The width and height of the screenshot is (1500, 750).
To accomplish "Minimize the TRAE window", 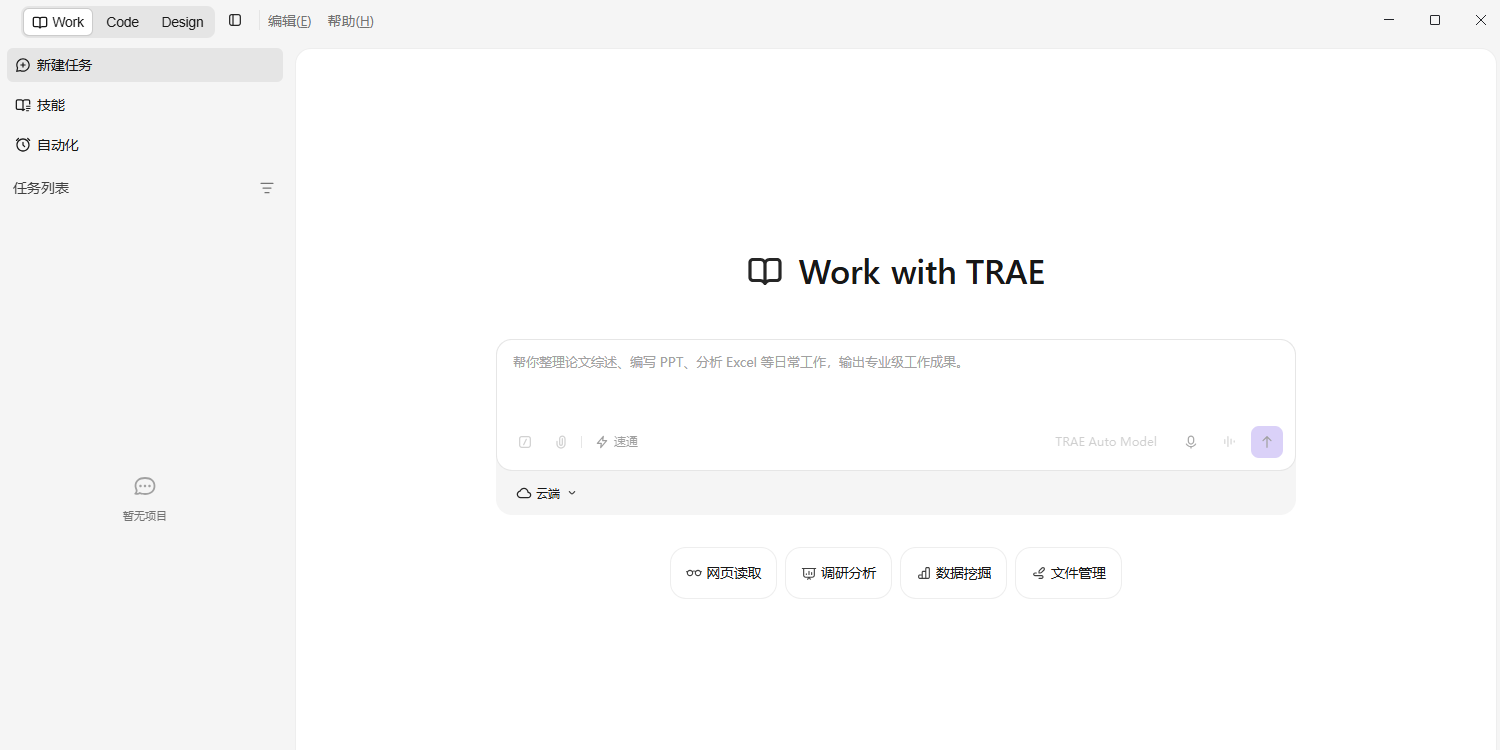I will coord(1389,20).
